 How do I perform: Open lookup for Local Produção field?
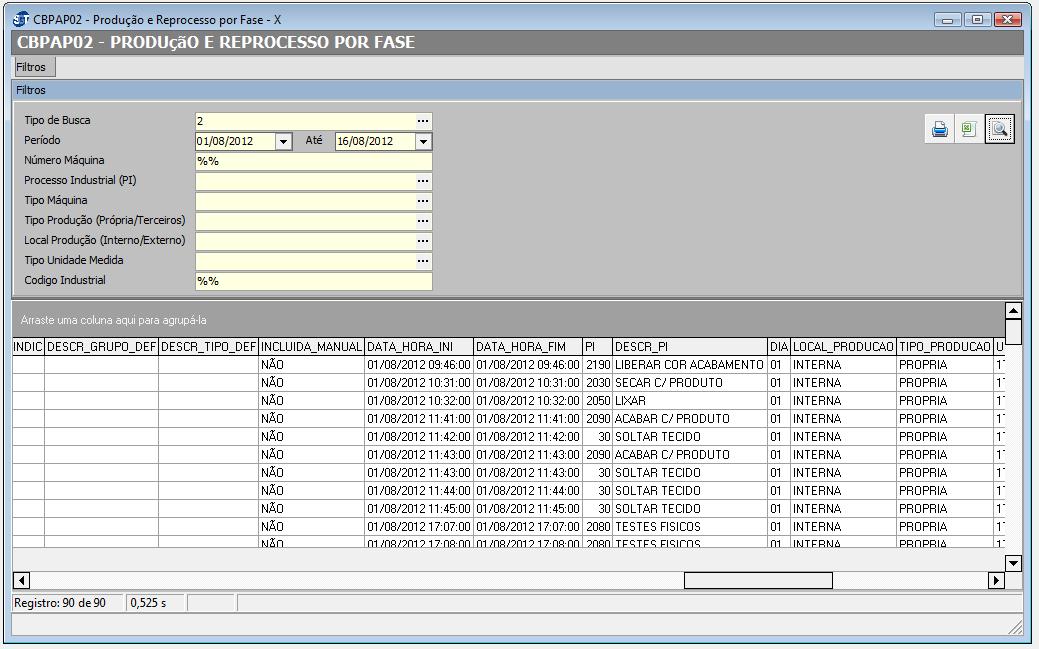[x=423, y=241]
